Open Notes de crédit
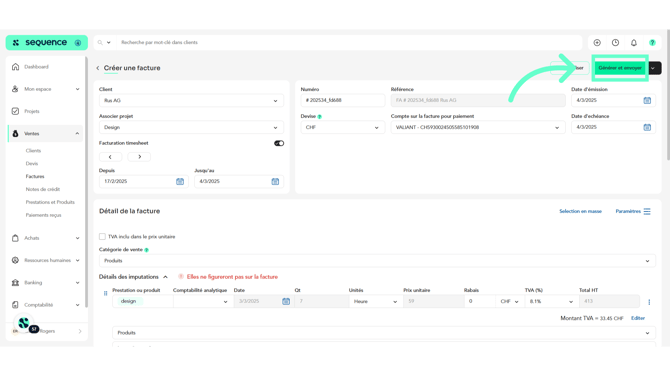 [43, 189]
